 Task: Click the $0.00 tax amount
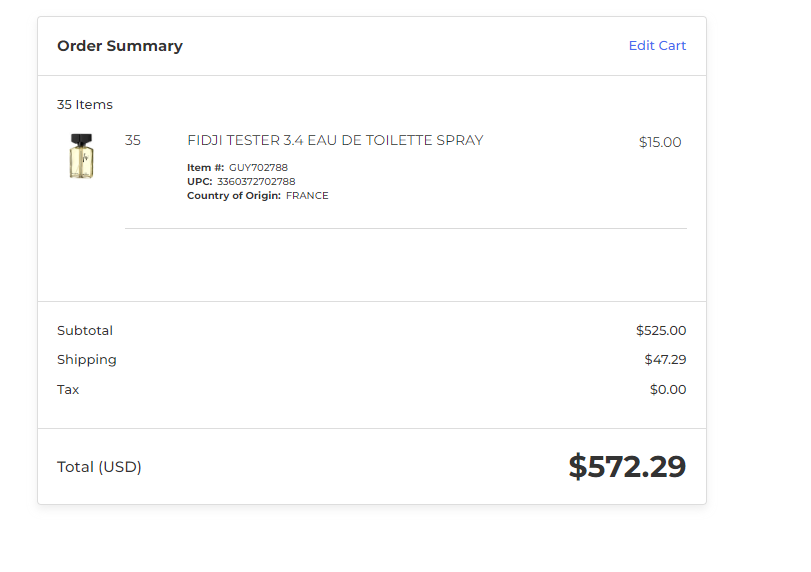668,389
